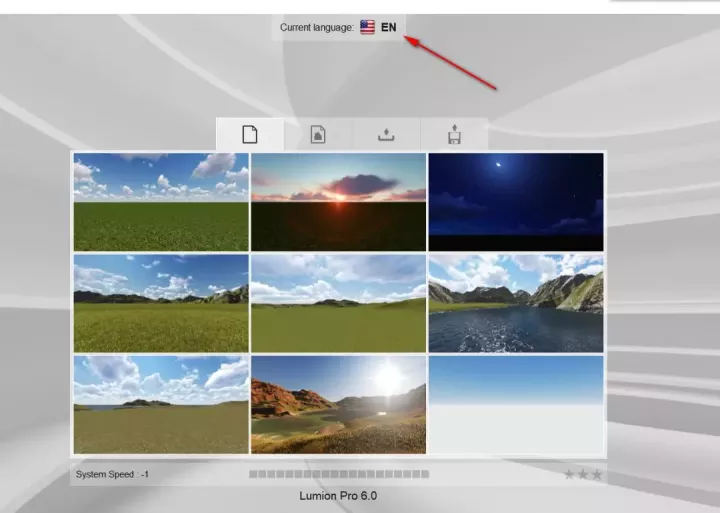Click the three-star rating icons

coord(583,474)
